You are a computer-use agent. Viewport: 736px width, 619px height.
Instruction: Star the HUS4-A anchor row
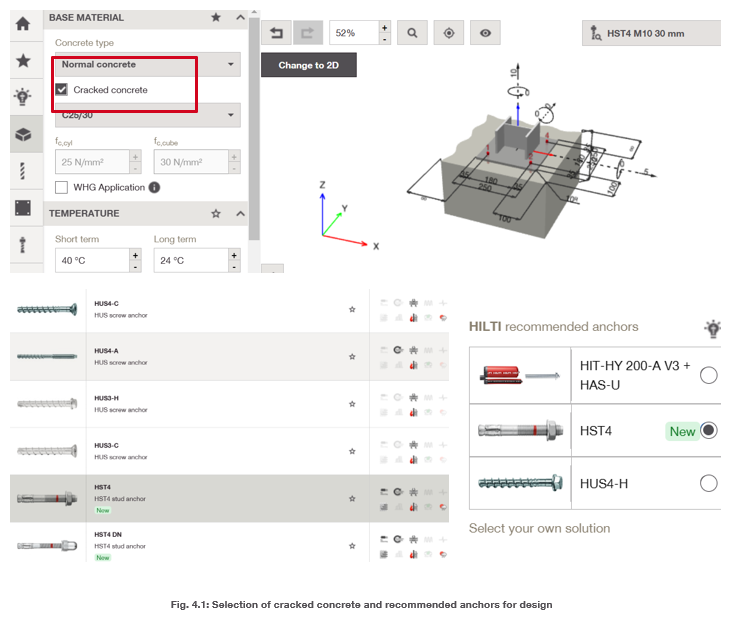352,357
